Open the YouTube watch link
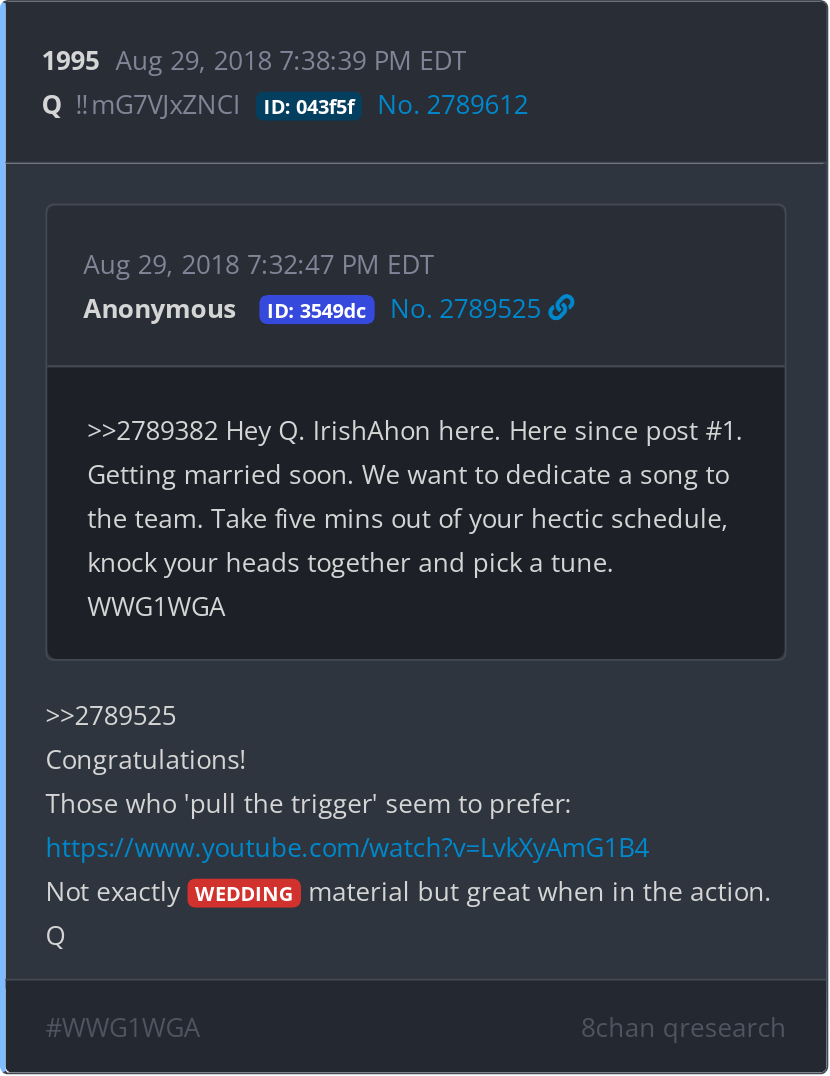Viewport: 830px width, 1076px height. click(347, 848)
